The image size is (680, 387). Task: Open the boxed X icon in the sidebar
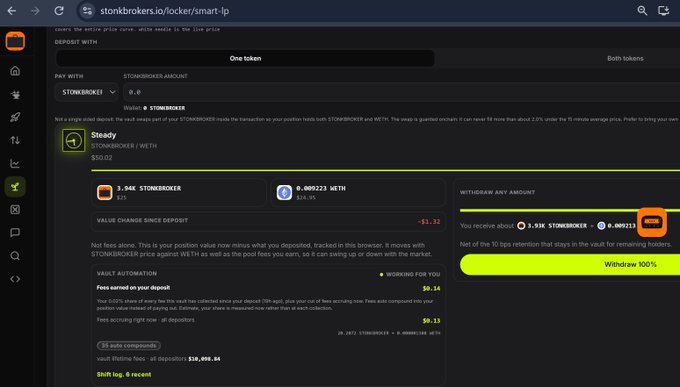(x=15, y=210)
